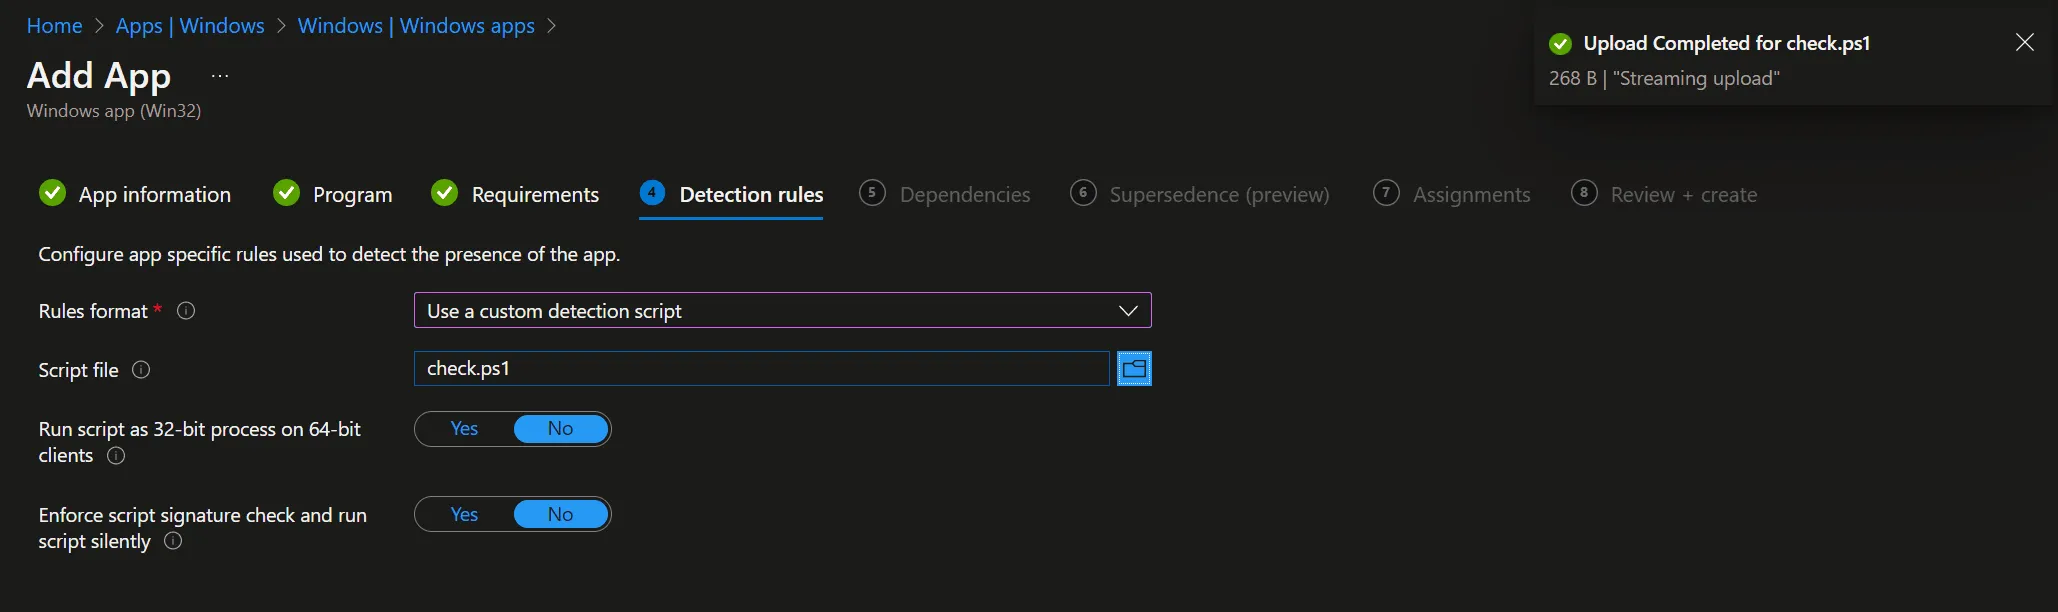
Task: Click App information completed checkmark icon
Action: point(52,193)
